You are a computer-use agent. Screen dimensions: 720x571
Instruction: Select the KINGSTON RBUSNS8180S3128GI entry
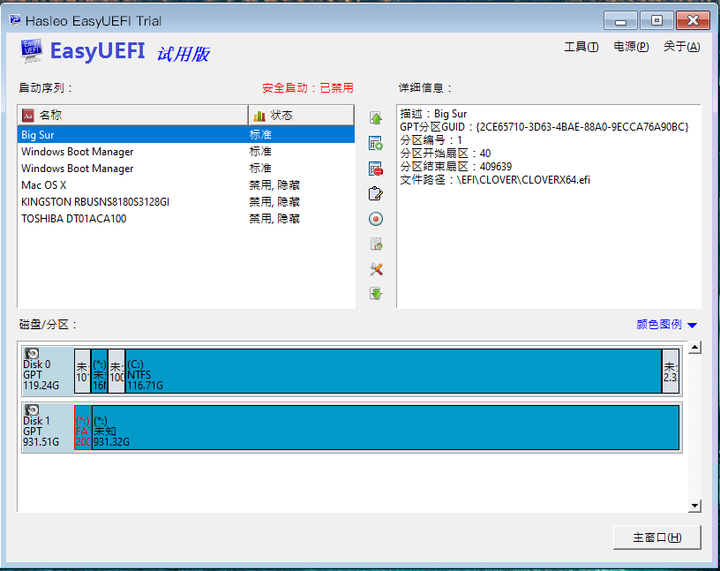pyautogui.click(x=186, y=202)
